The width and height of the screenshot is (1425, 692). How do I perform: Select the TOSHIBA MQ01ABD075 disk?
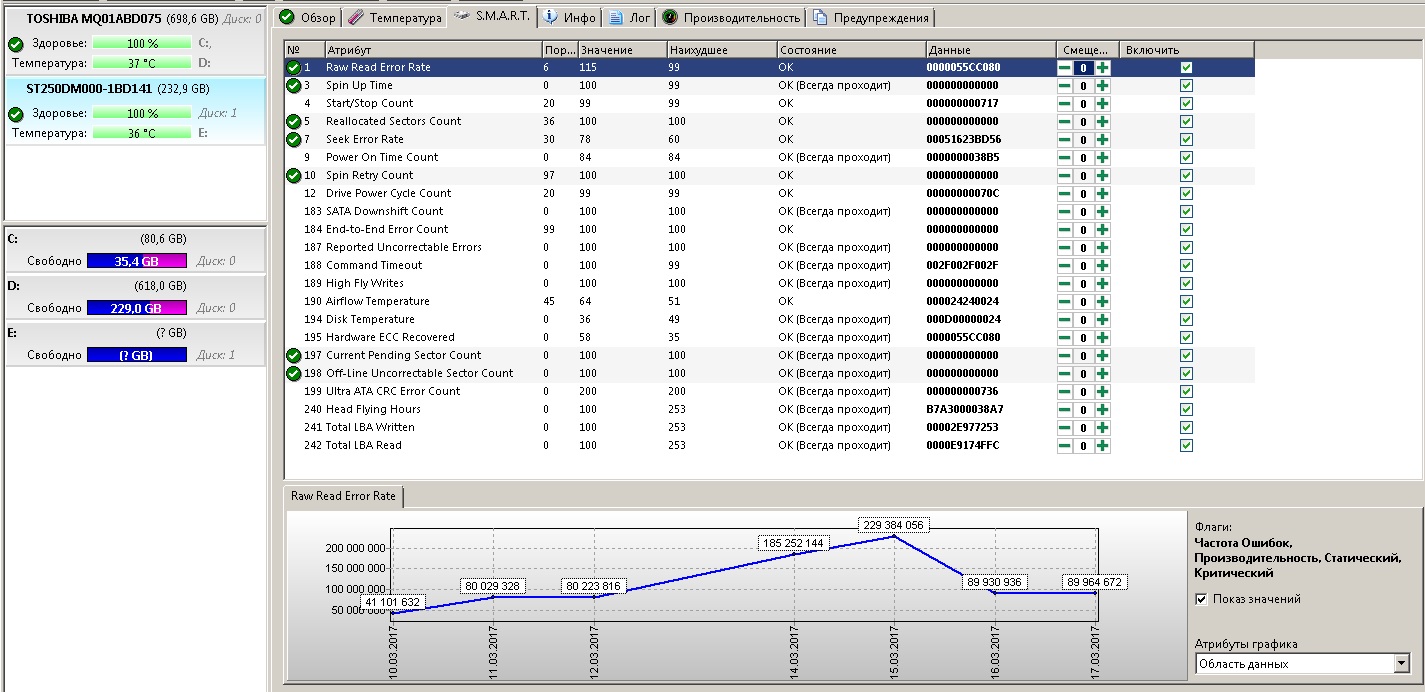(x=135, y=42)
